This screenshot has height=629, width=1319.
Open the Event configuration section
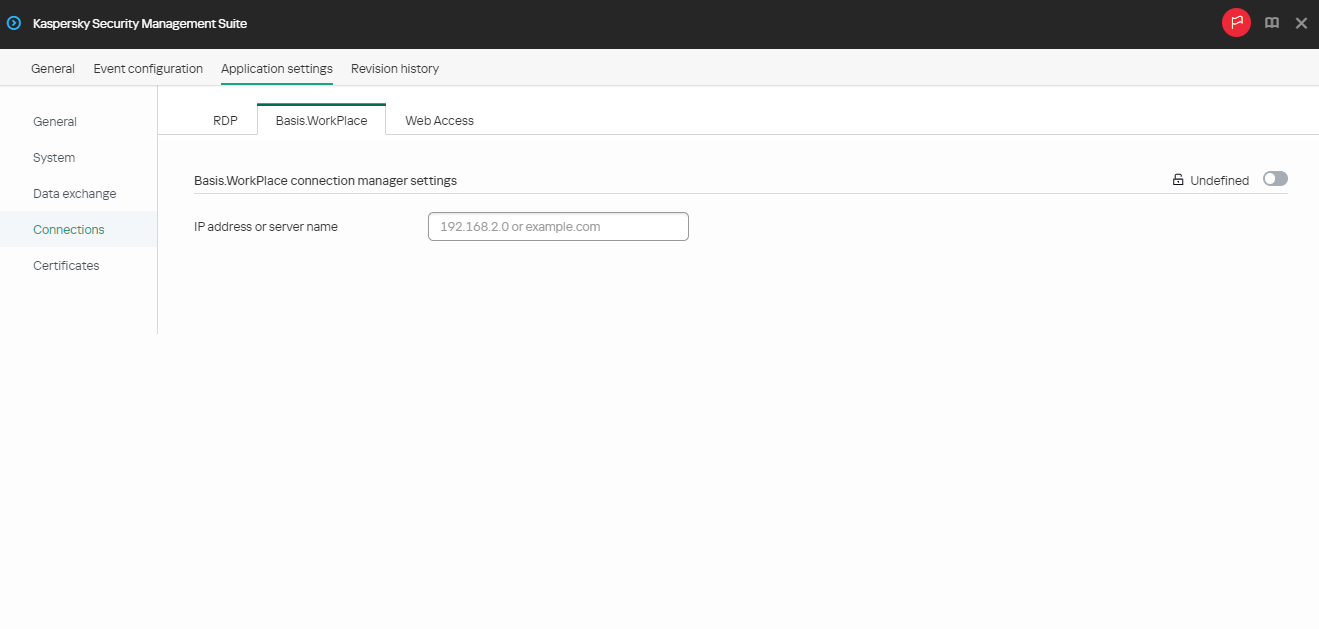click(147, 68)
